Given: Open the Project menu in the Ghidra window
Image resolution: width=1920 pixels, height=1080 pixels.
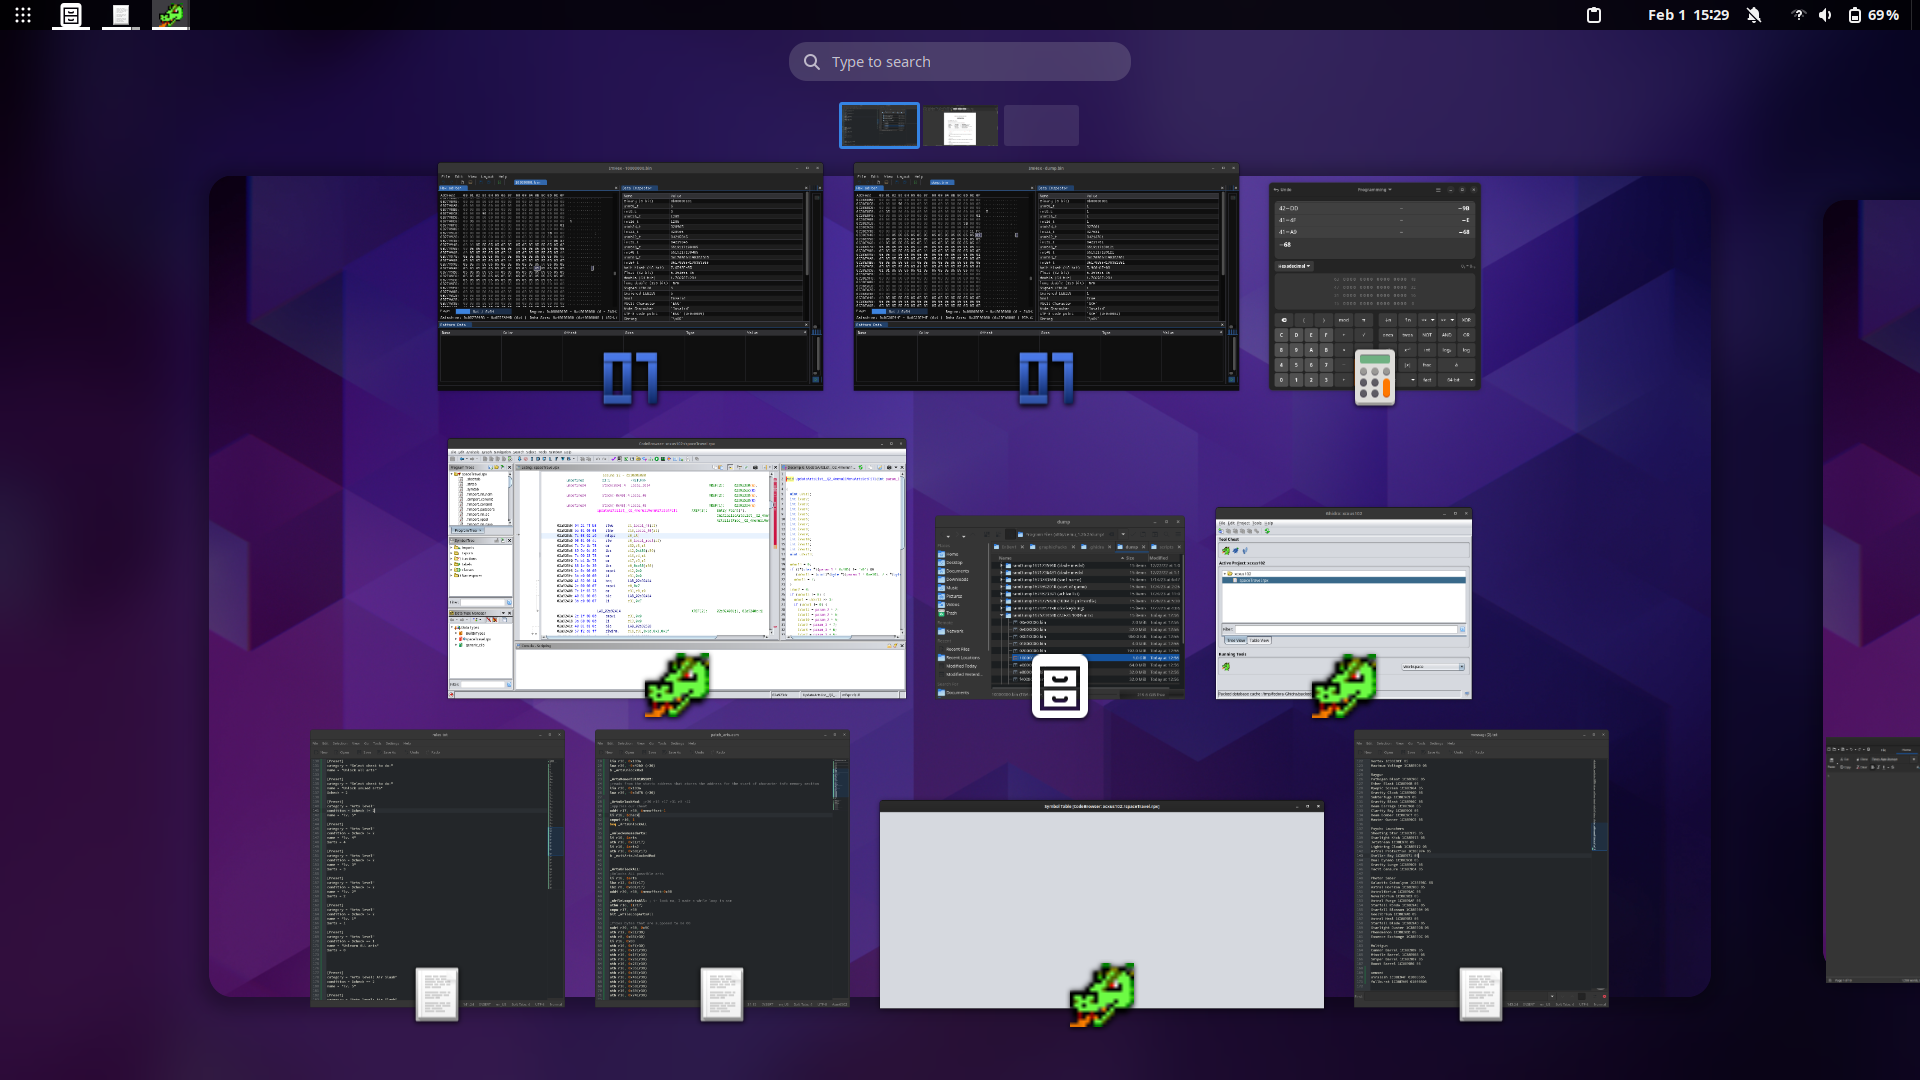Looking at the screenshot, I should pyautogui.click(x=1243, y=523).
